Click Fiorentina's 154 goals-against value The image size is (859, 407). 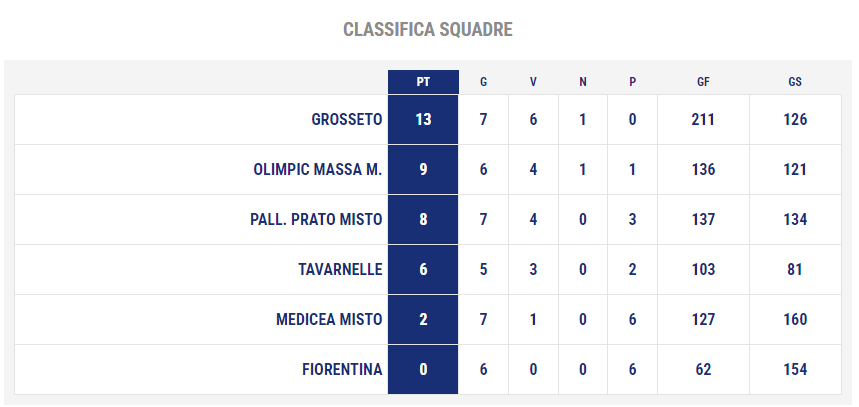click(795, 370)
